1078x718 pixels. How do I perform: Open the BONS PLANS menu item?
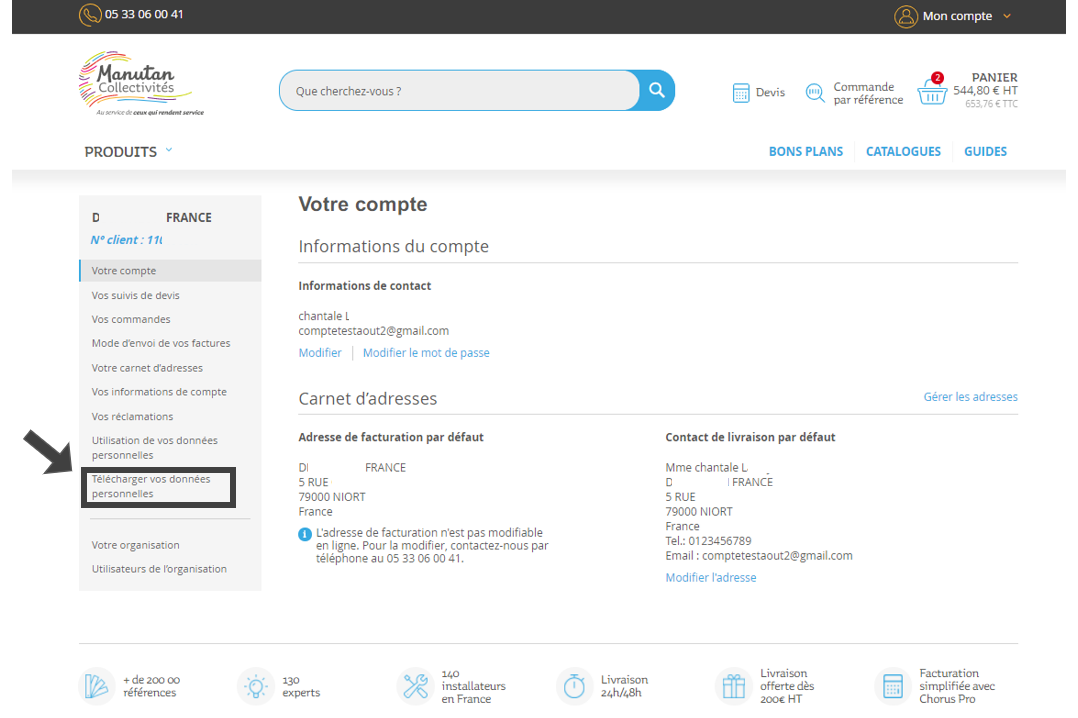pos(805,152)
